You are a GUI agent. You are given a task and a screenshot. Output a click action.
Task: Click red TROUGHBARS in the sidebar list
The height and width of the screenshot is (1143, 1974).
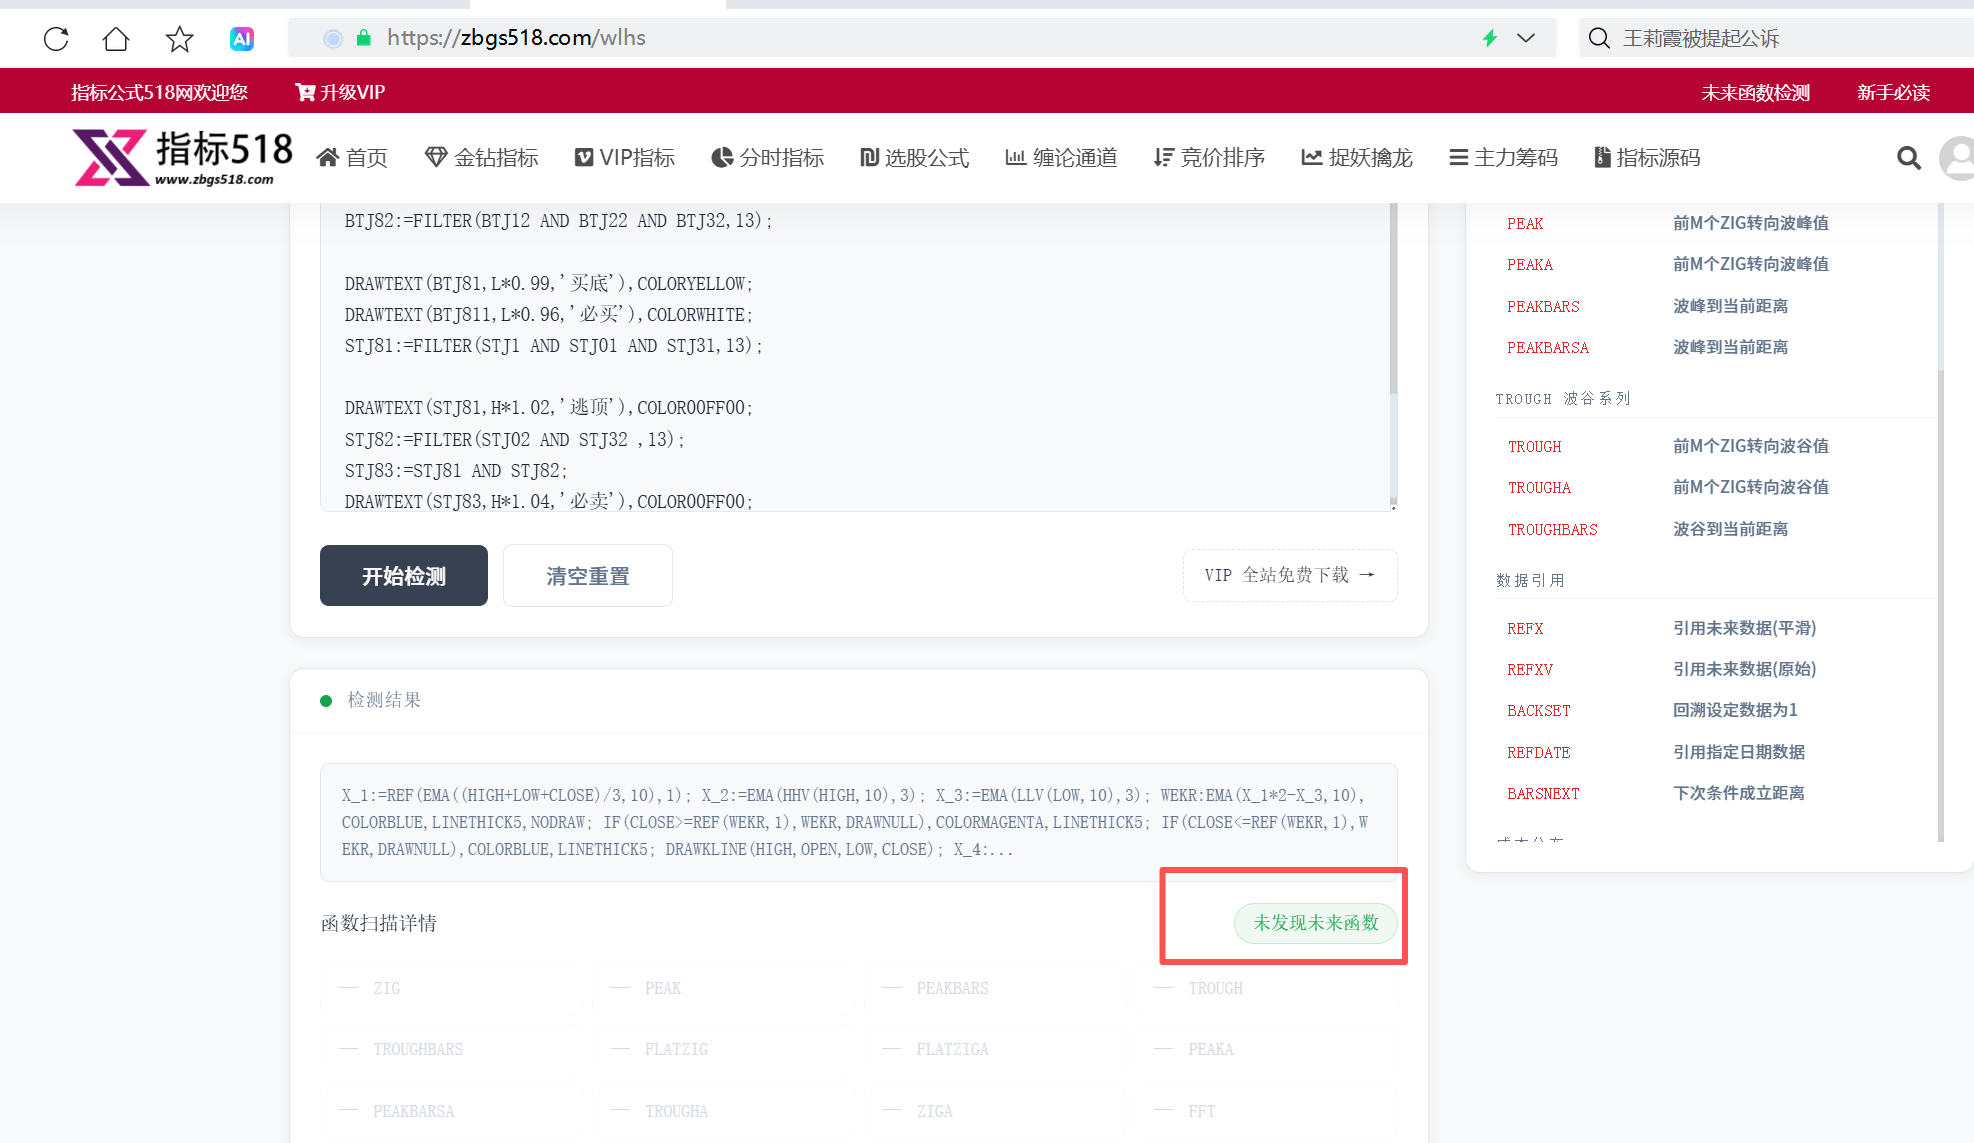pyautogui.click(x=1552, y=530)
